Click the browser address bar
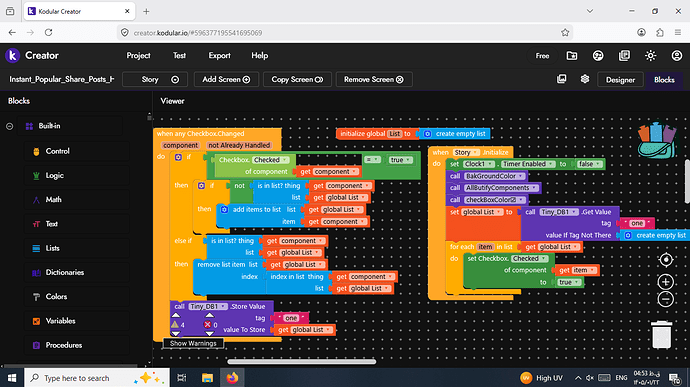Image resolution: width=690 pixels, height=387 pixels. 345,33
